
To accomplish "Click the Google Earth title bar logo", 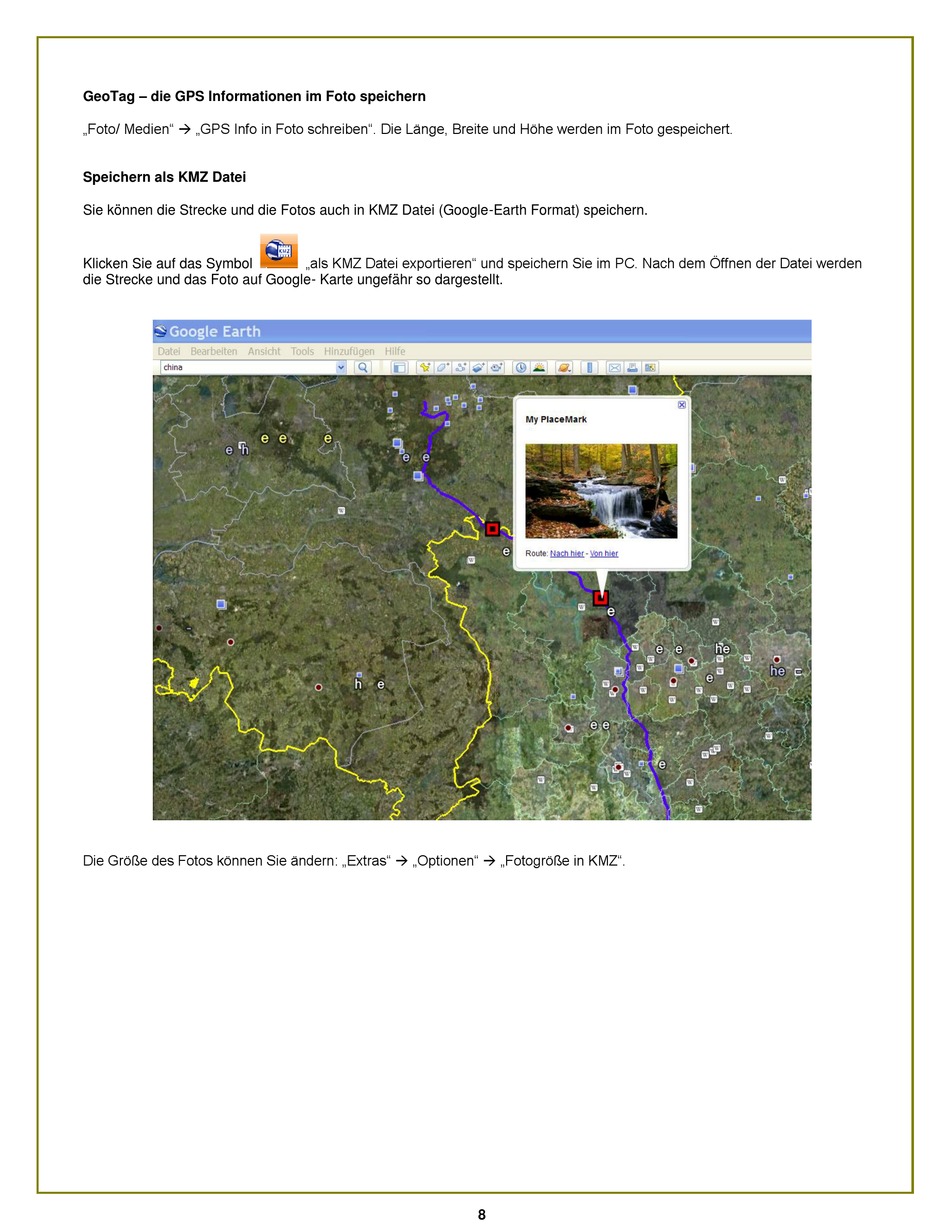I will pyautogui.click(x=161, y=331).
